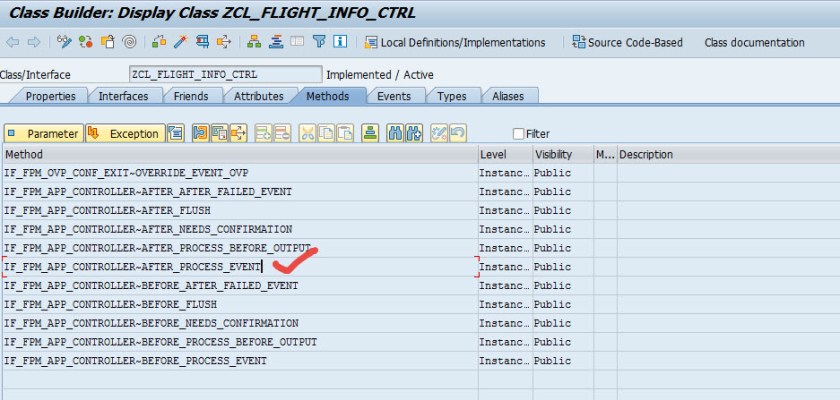840x400 pixels.
Task: Click the Method column header
Action: (x=240, y=155)
